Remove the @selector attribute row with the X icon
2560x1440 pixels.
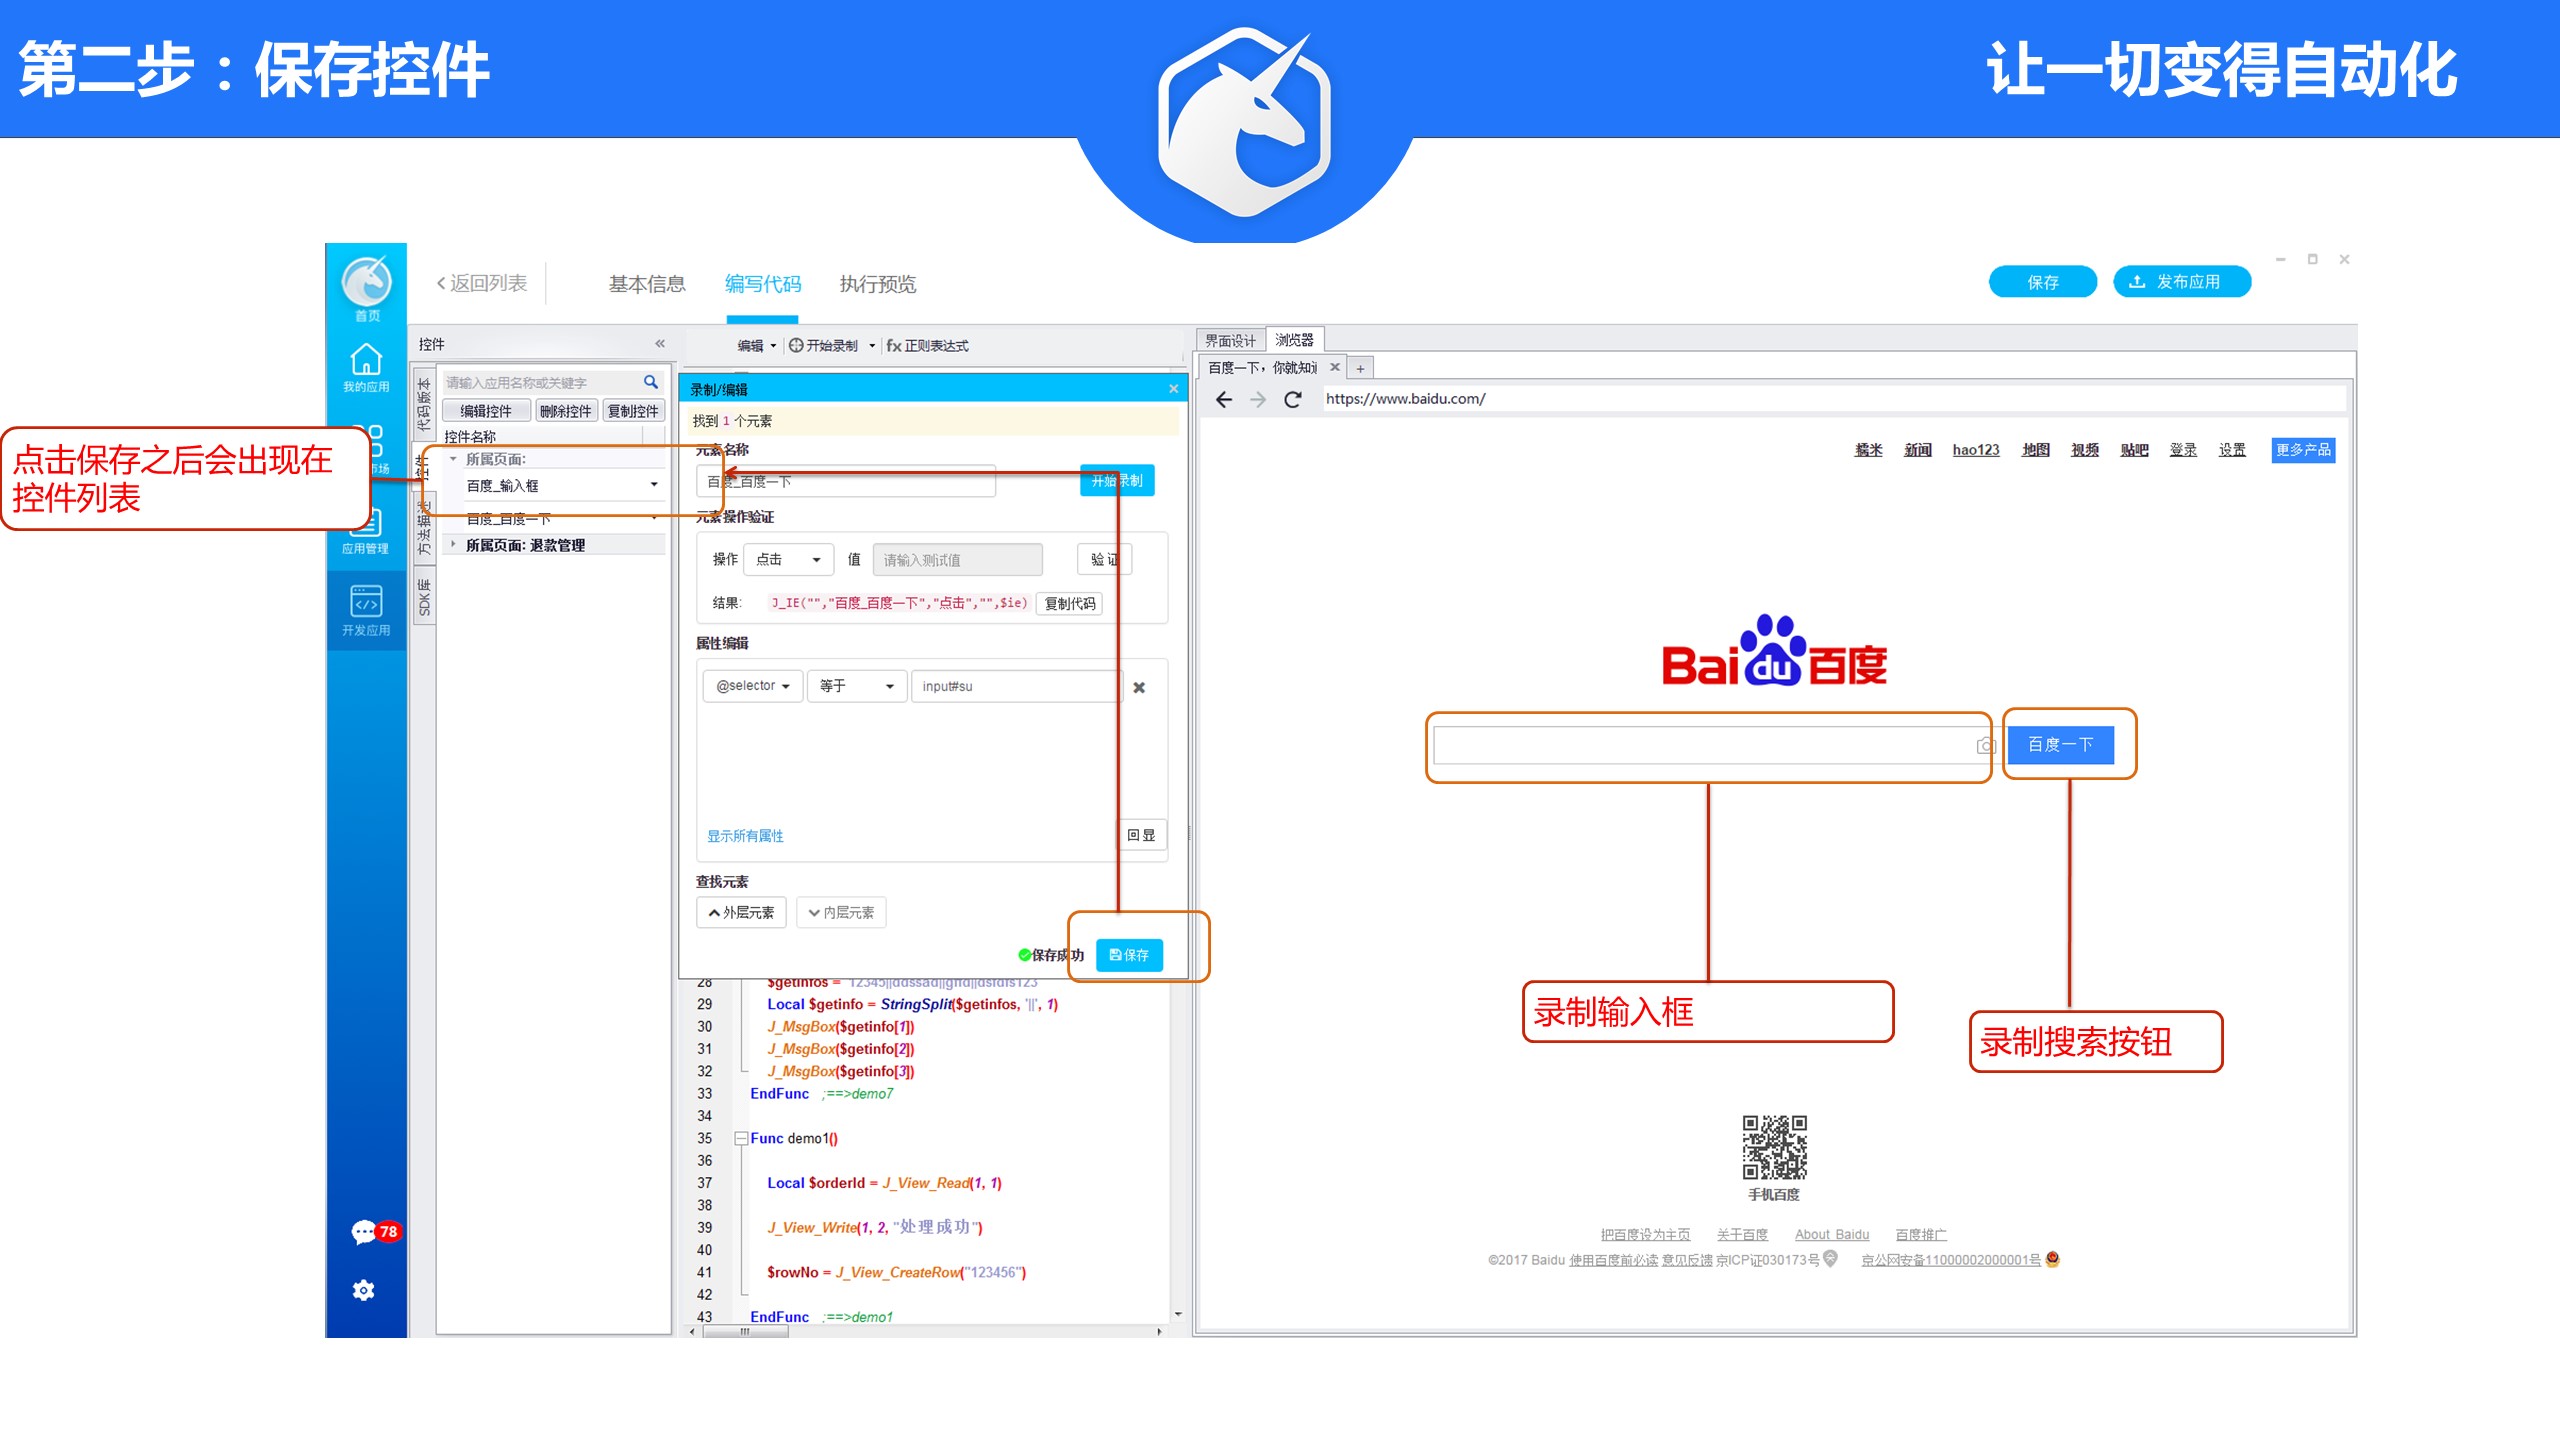point(1139,687)
